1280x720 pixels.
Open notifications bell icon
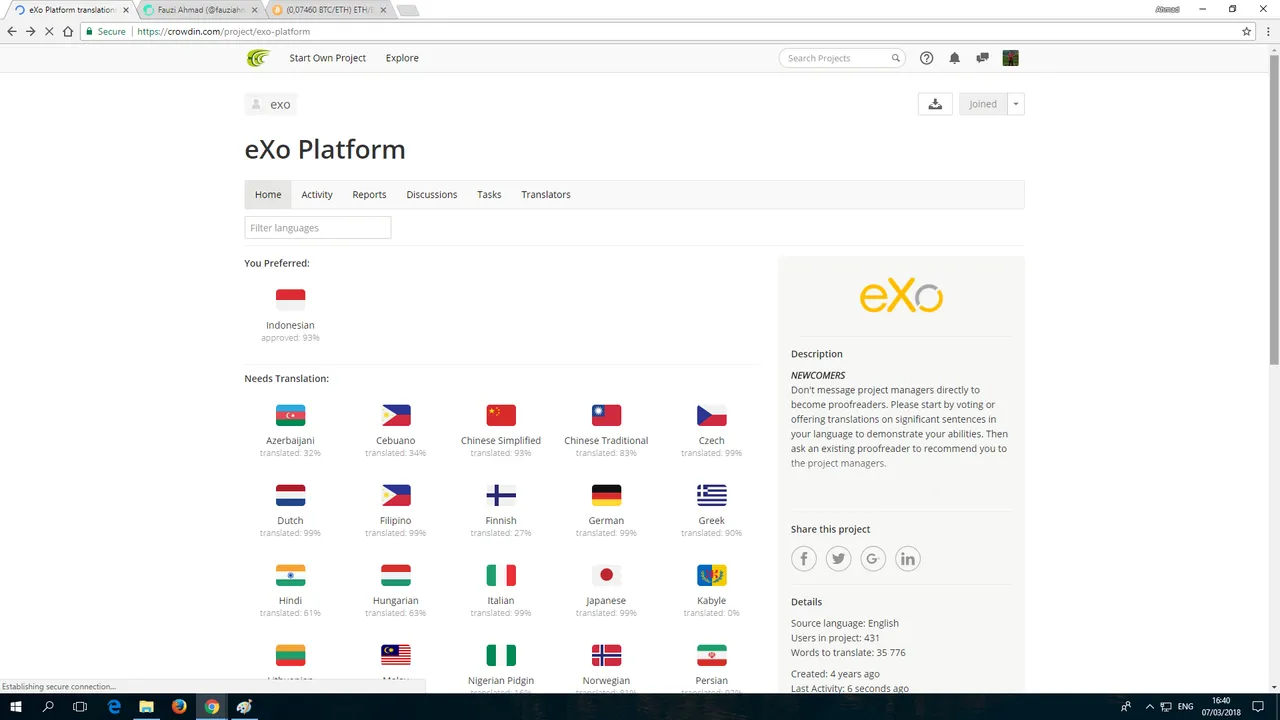tap(954, 58)
